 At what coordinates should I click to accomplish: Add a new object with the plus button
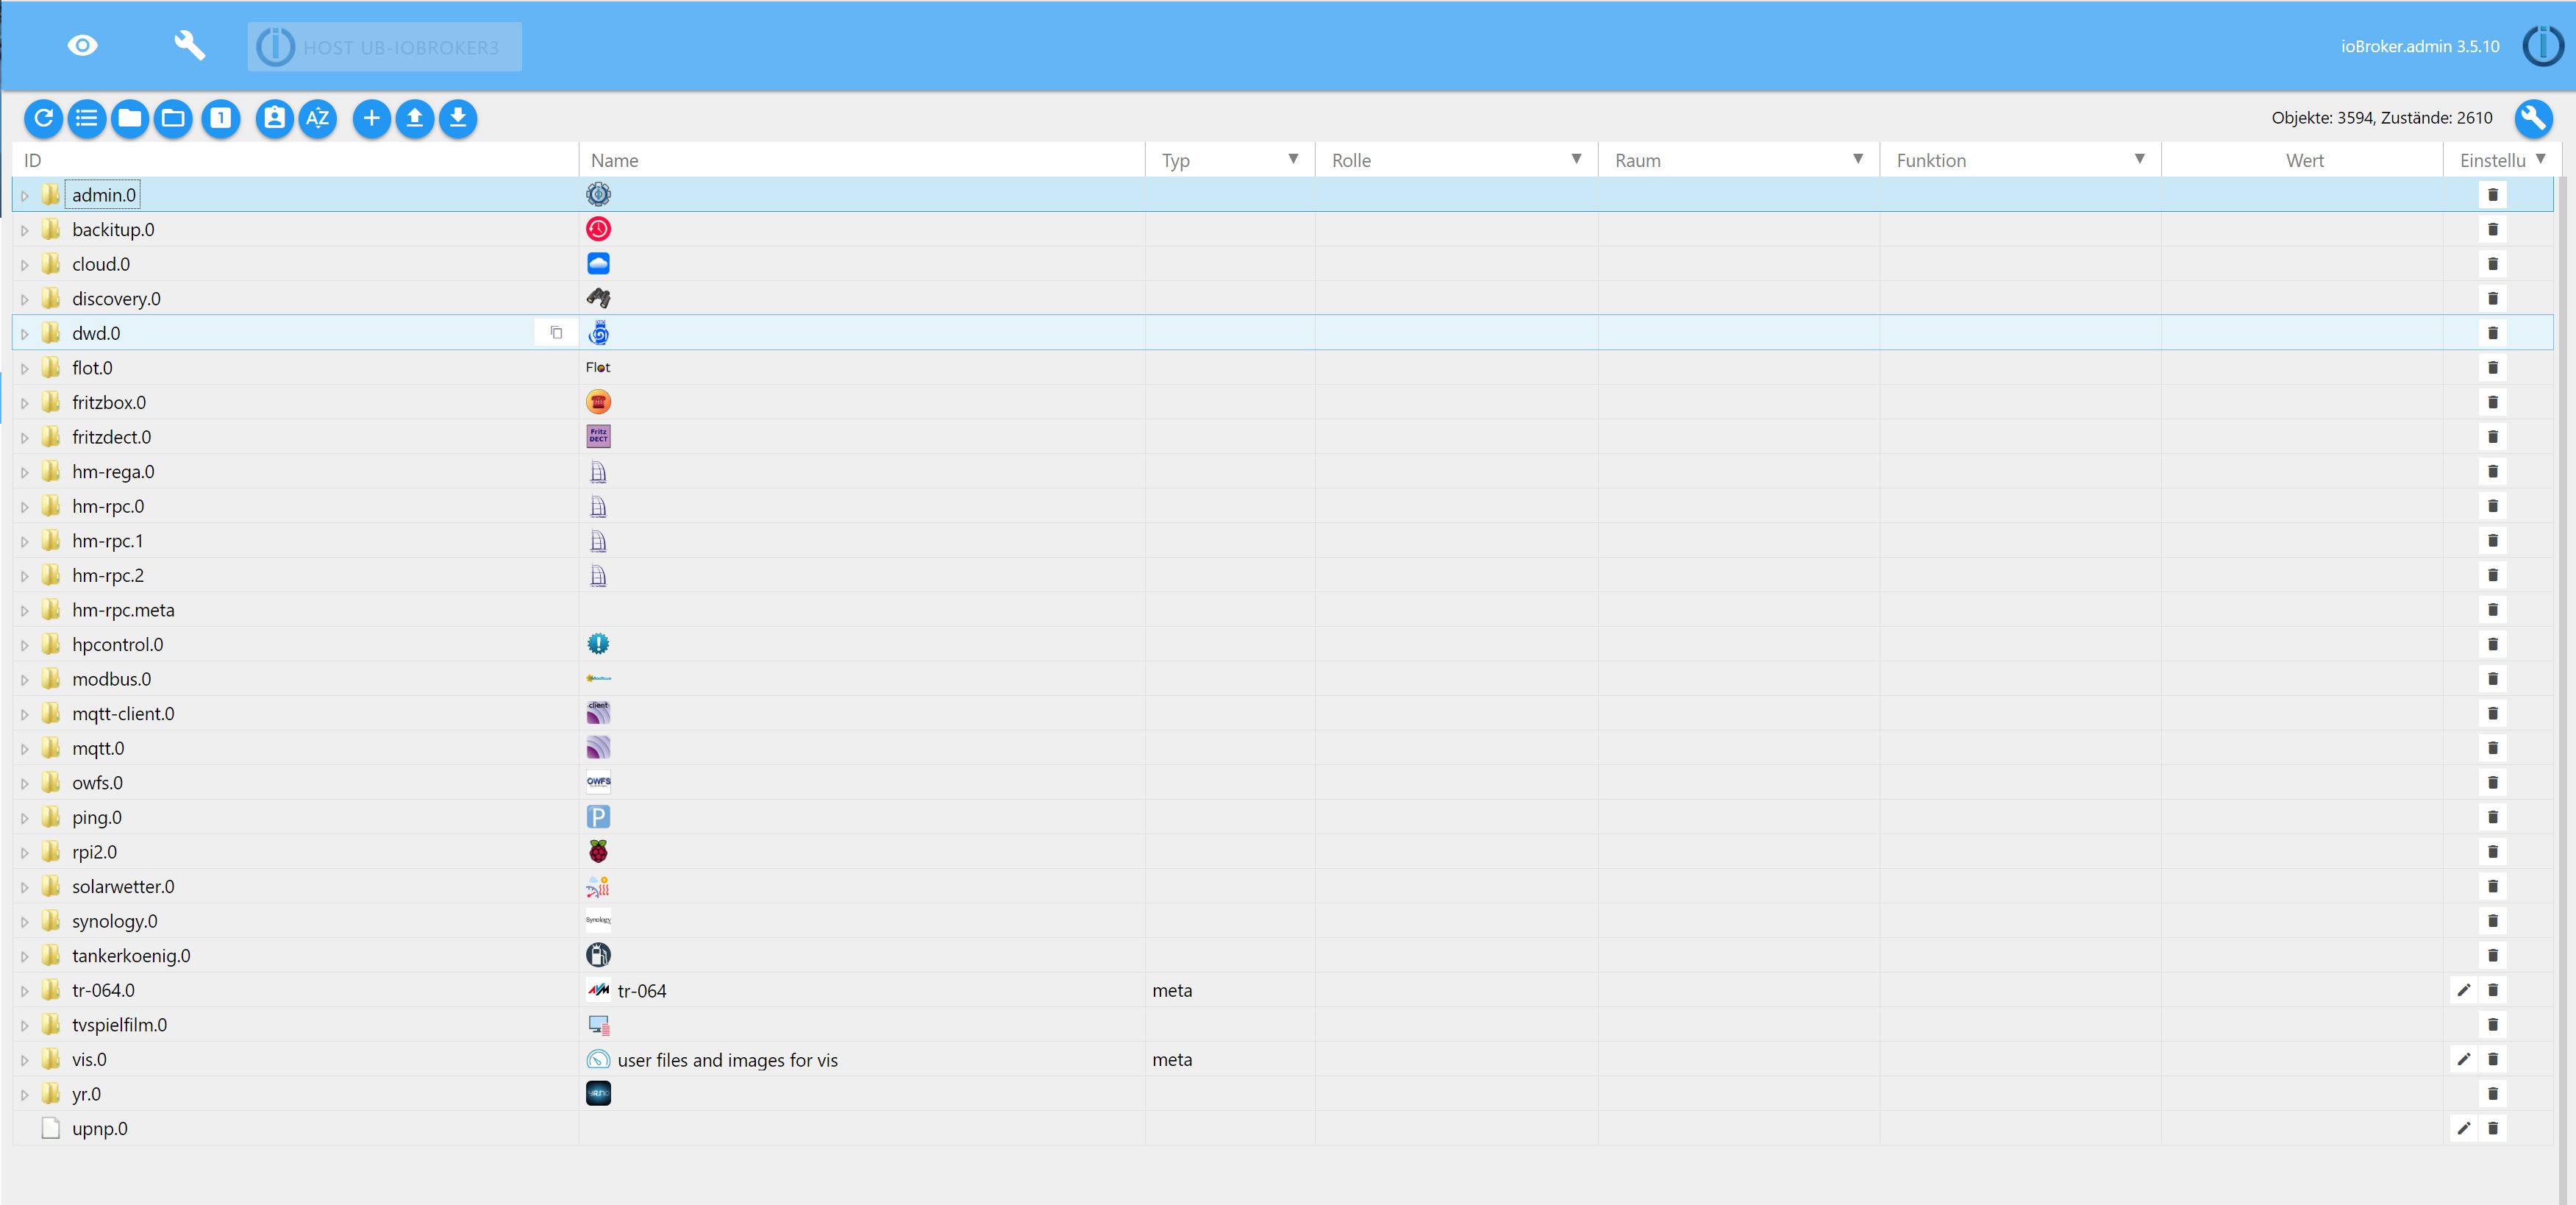point(371,119)
